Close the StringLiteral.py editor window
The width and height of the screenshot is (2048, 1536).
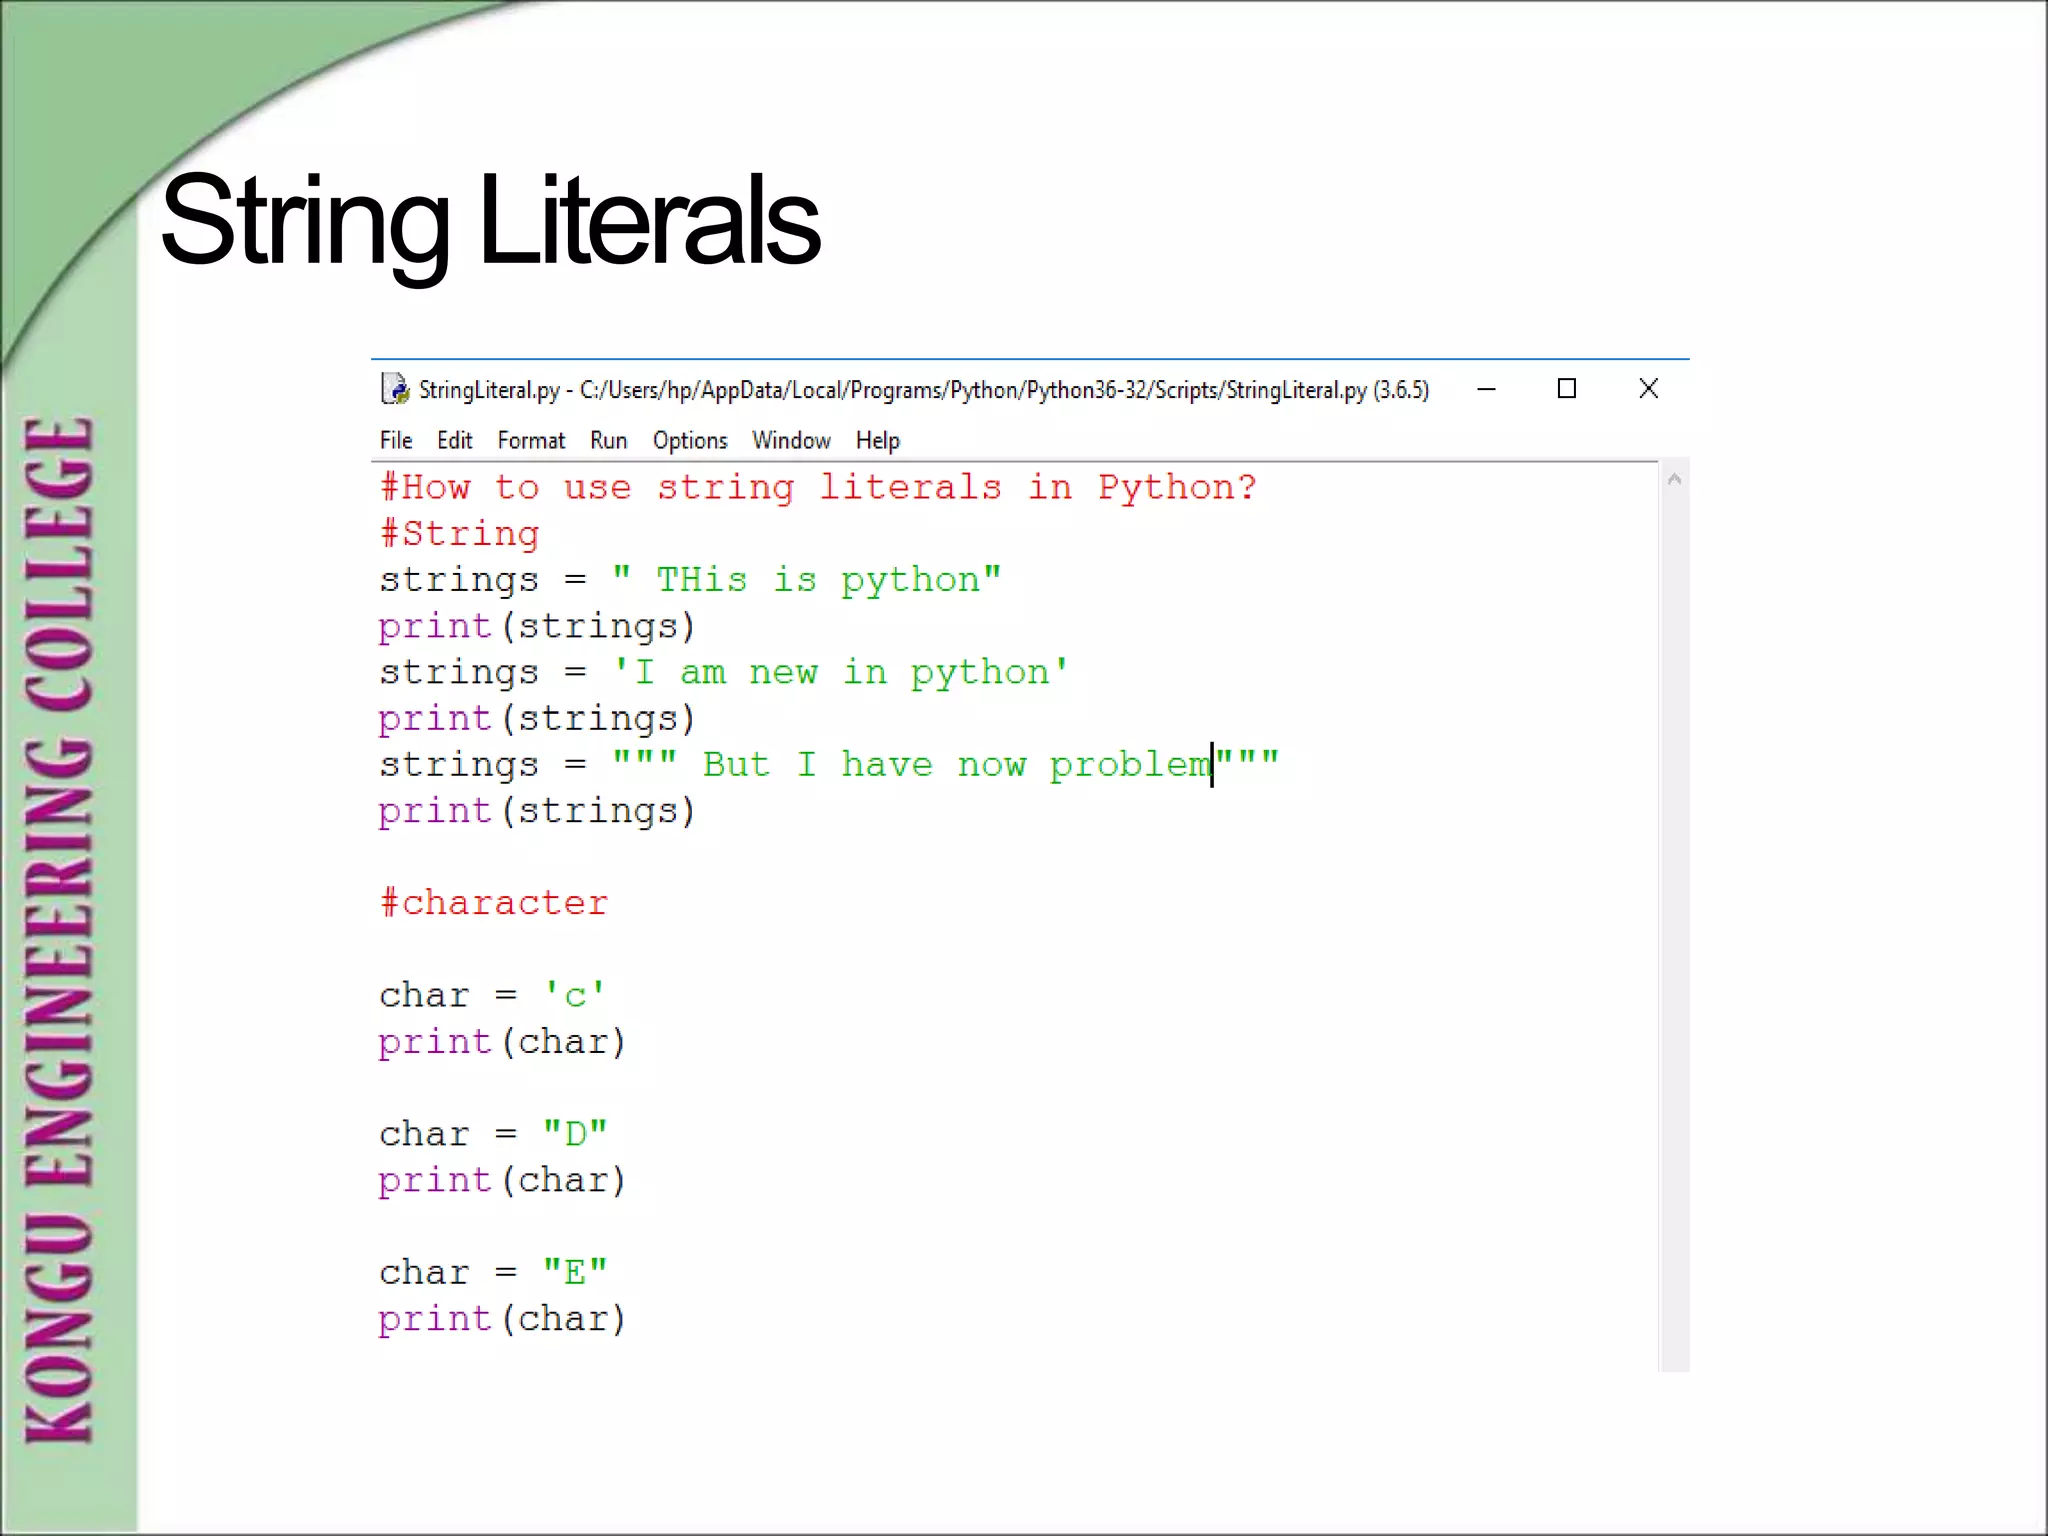1649,389
